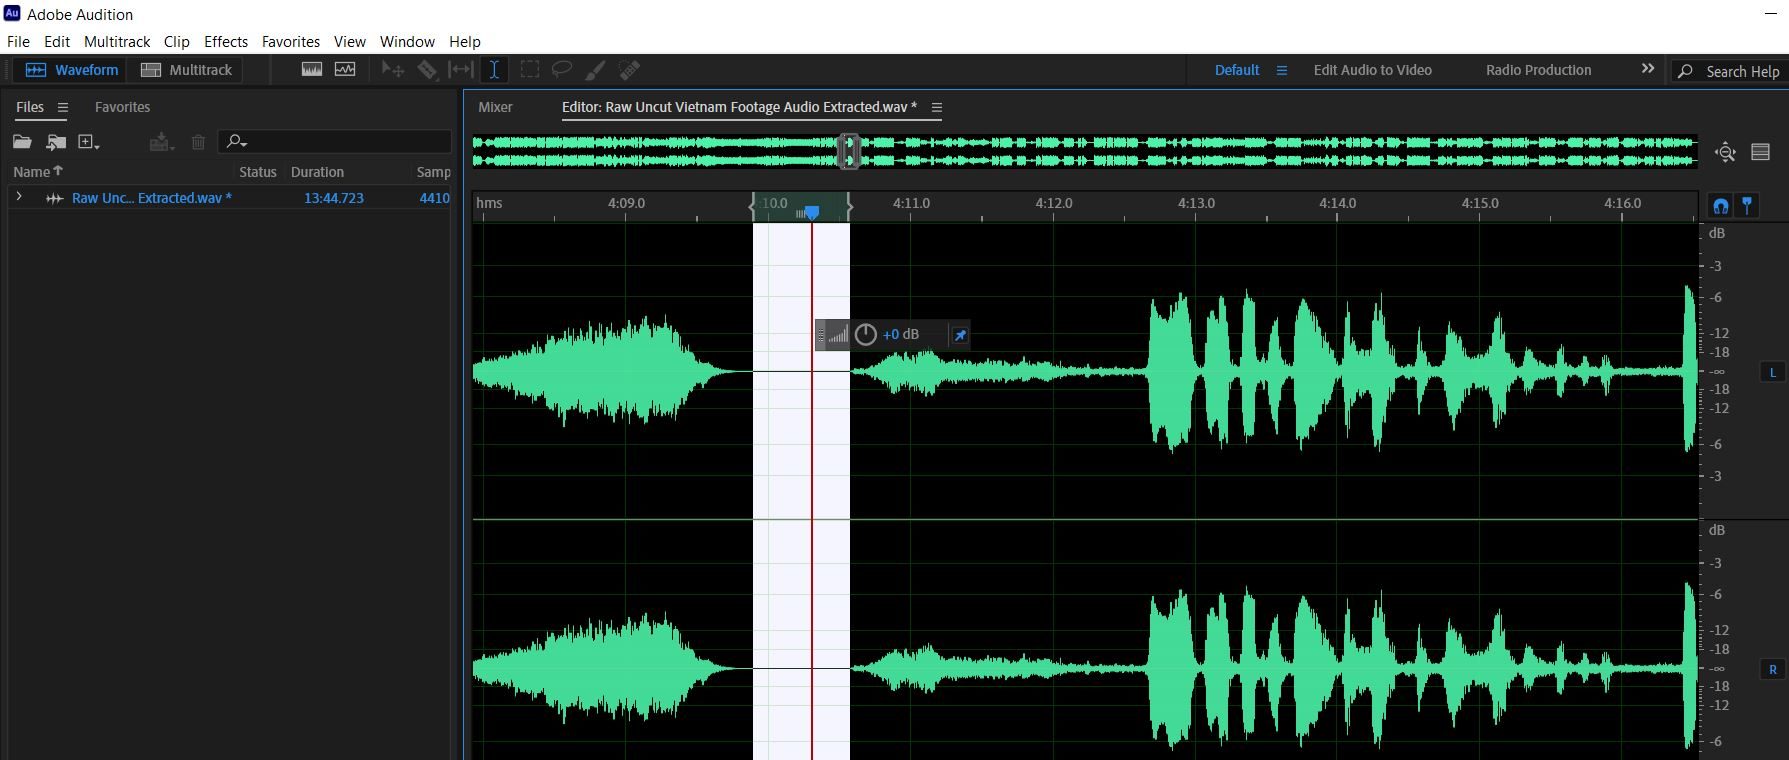The width and height of the screenshot is (1789, 760).
Task: Show the Spectral Frequency Display
Action: (x=312, y=70)
